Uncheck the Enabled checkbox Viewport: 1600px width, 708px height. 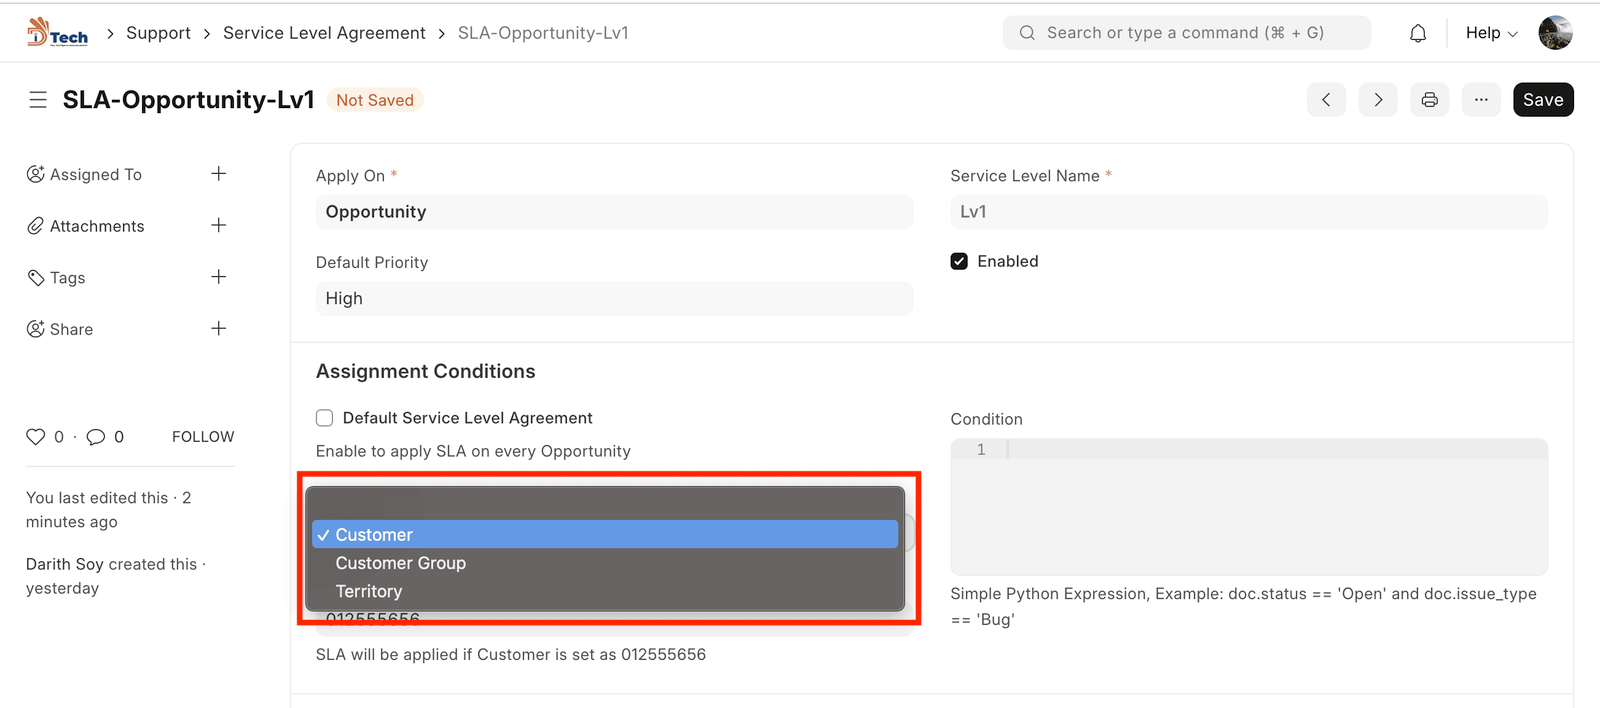(959, 262)
